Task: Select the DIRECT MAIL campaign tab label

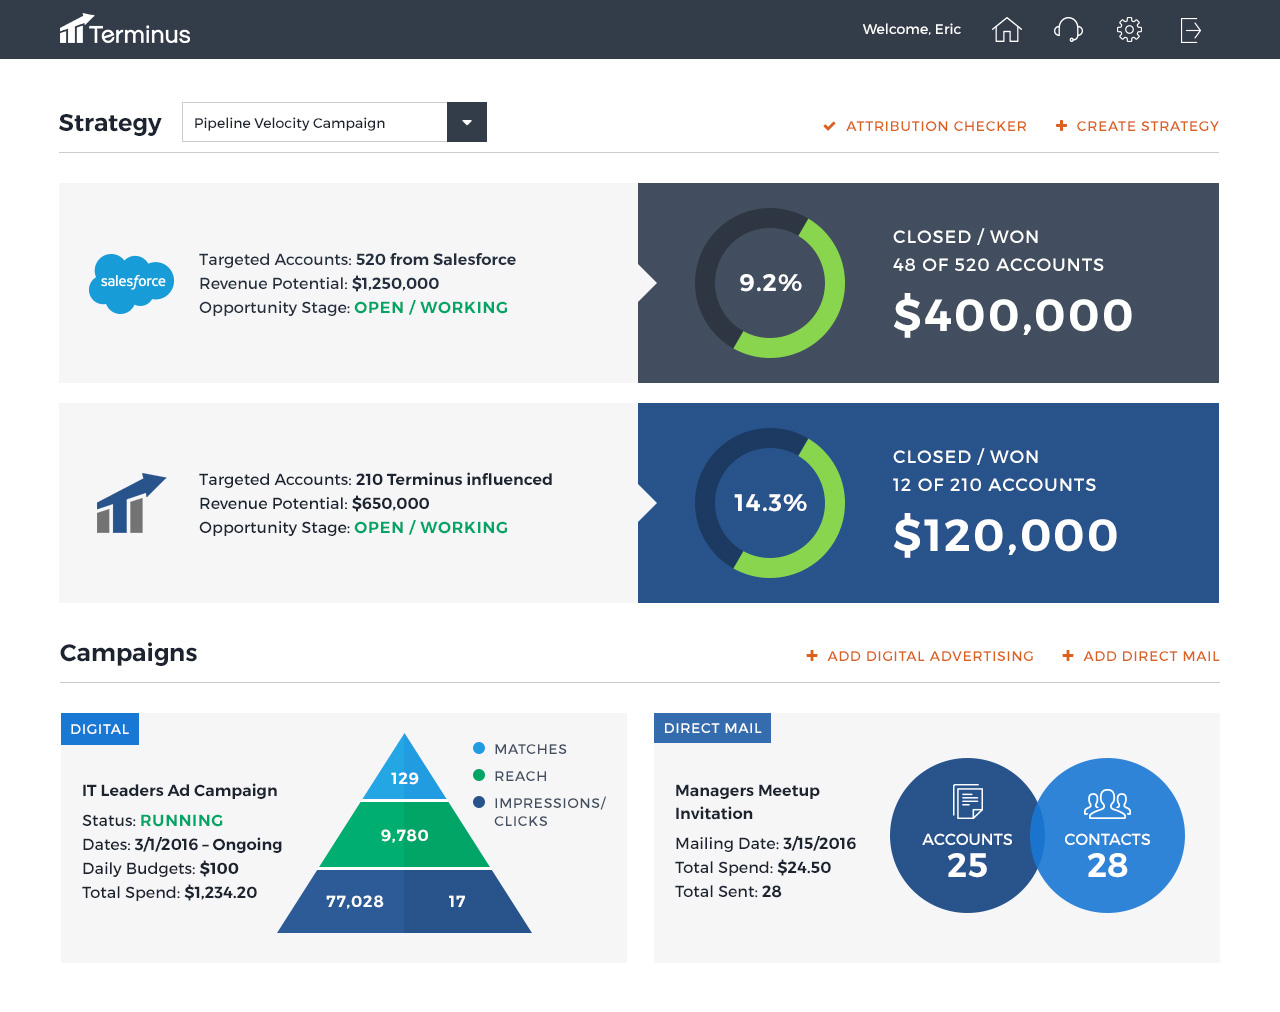Action: coord(712,728)
